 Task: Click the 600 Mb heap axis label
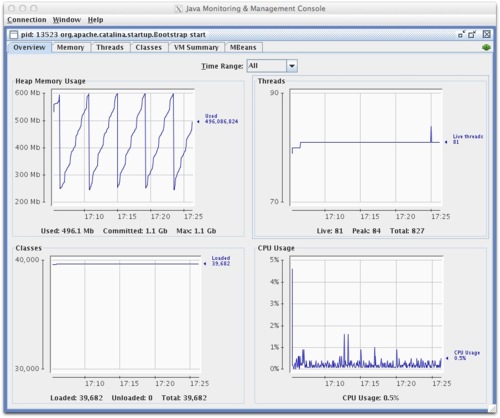pos(27,93)
